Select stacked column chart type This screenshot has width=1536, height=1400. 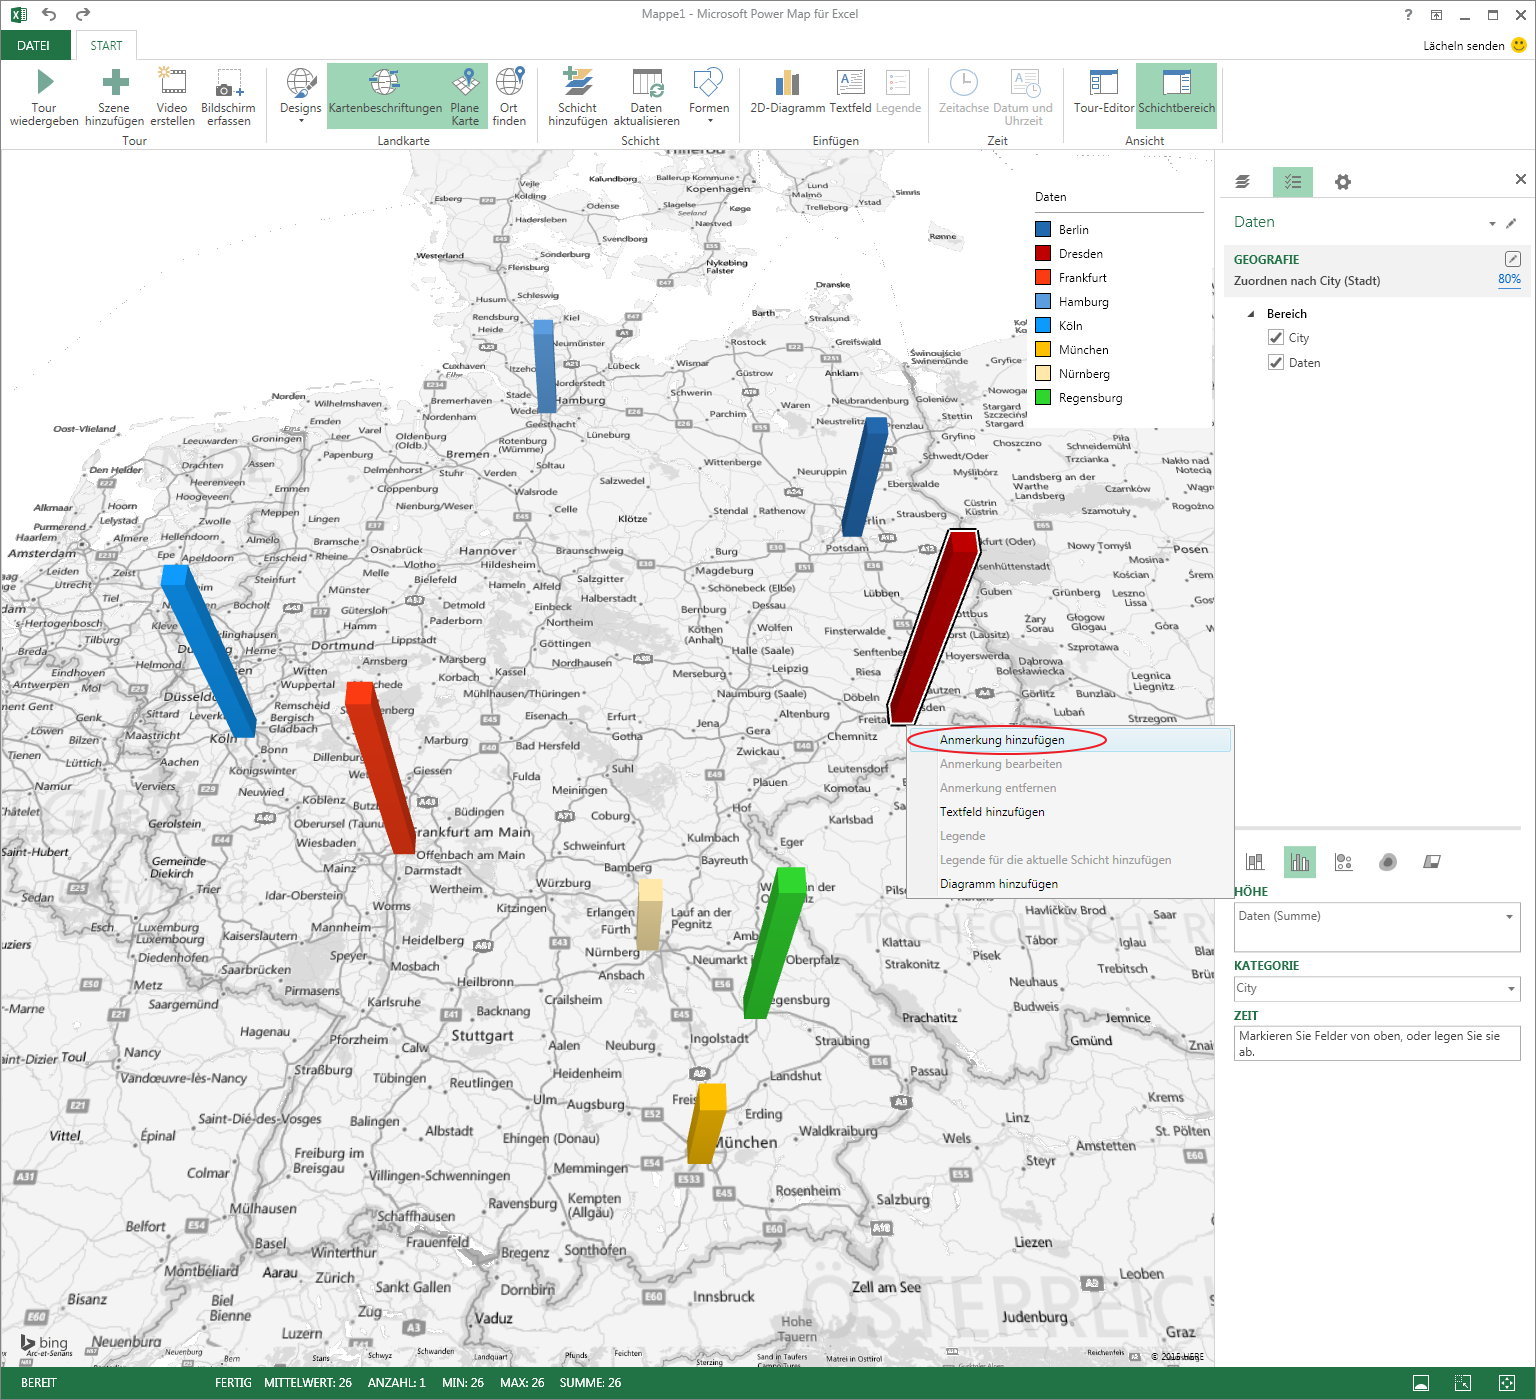pyautogui.click(x=1255, y=862)
